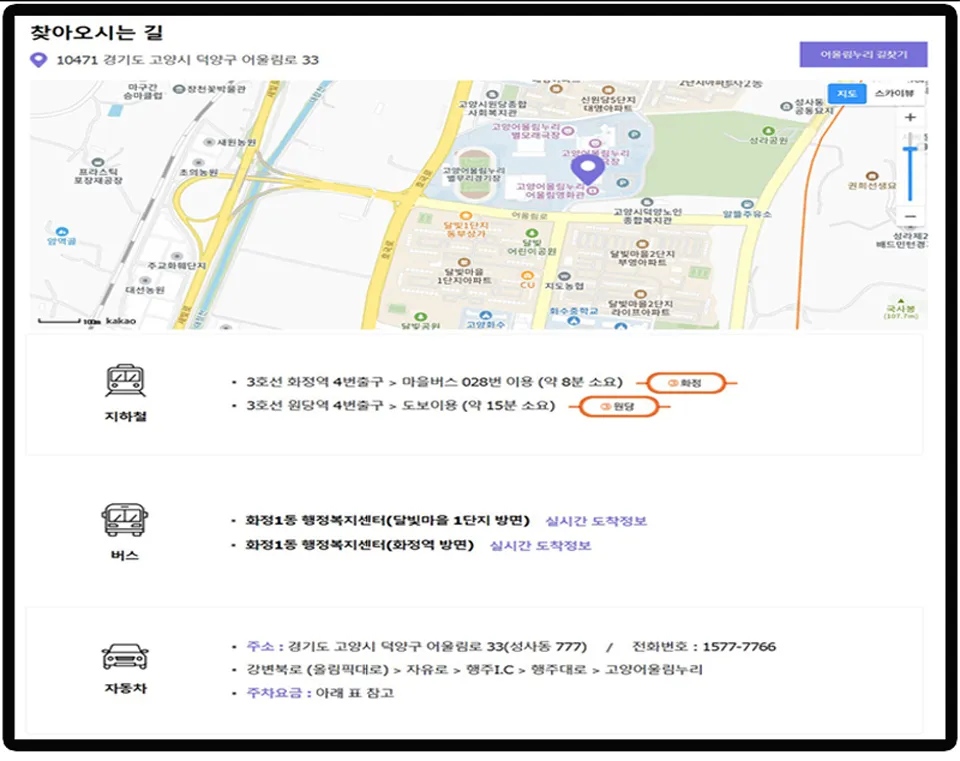This screenshot has height=761, width=960.
Task: Click the 알뜰주유소 gas station marker
Action: click(x=746, y=204)
